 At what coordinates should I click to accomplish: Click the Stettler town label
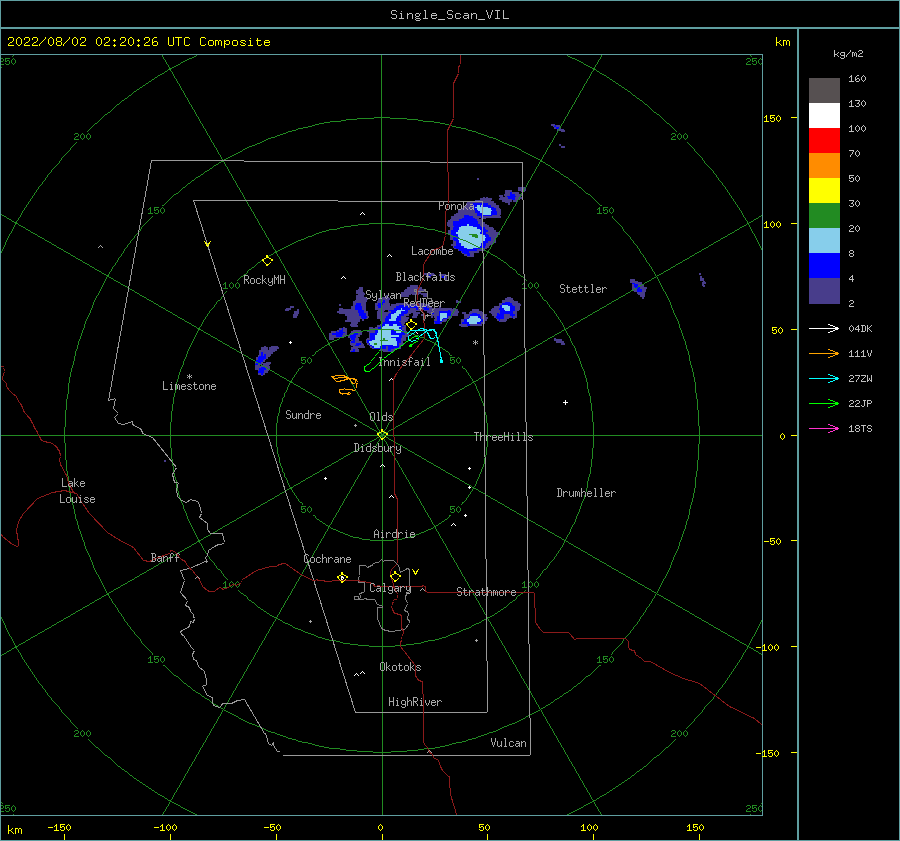[x=583, y=289]
